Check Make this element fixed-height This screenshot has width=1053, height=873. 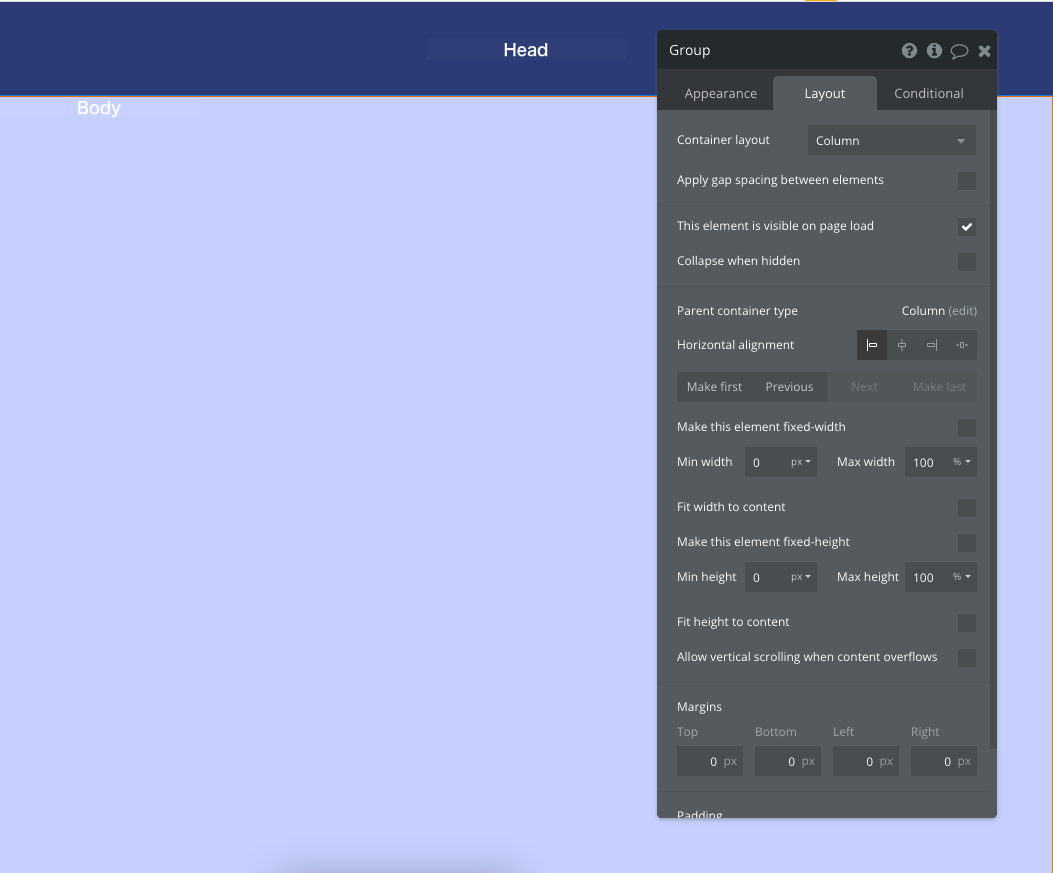[966, 543]
